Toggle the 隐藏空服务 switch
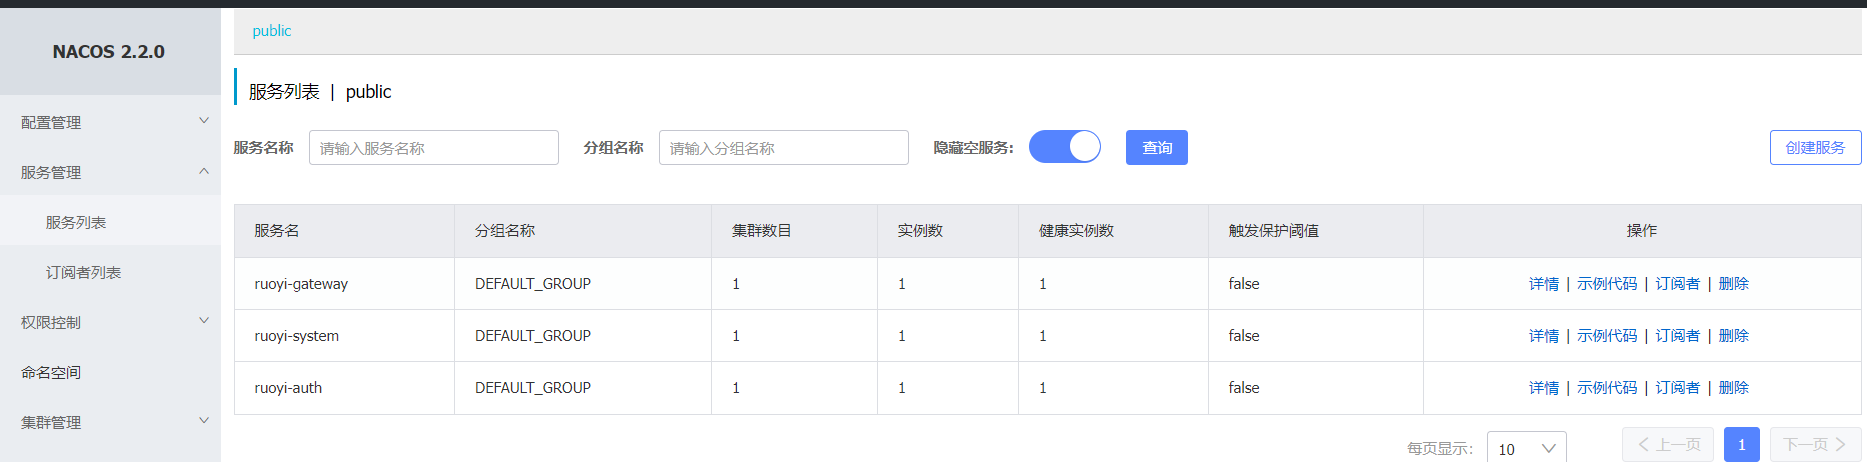This screenshot has height=462, width=1867. (x=1064, y=147)
